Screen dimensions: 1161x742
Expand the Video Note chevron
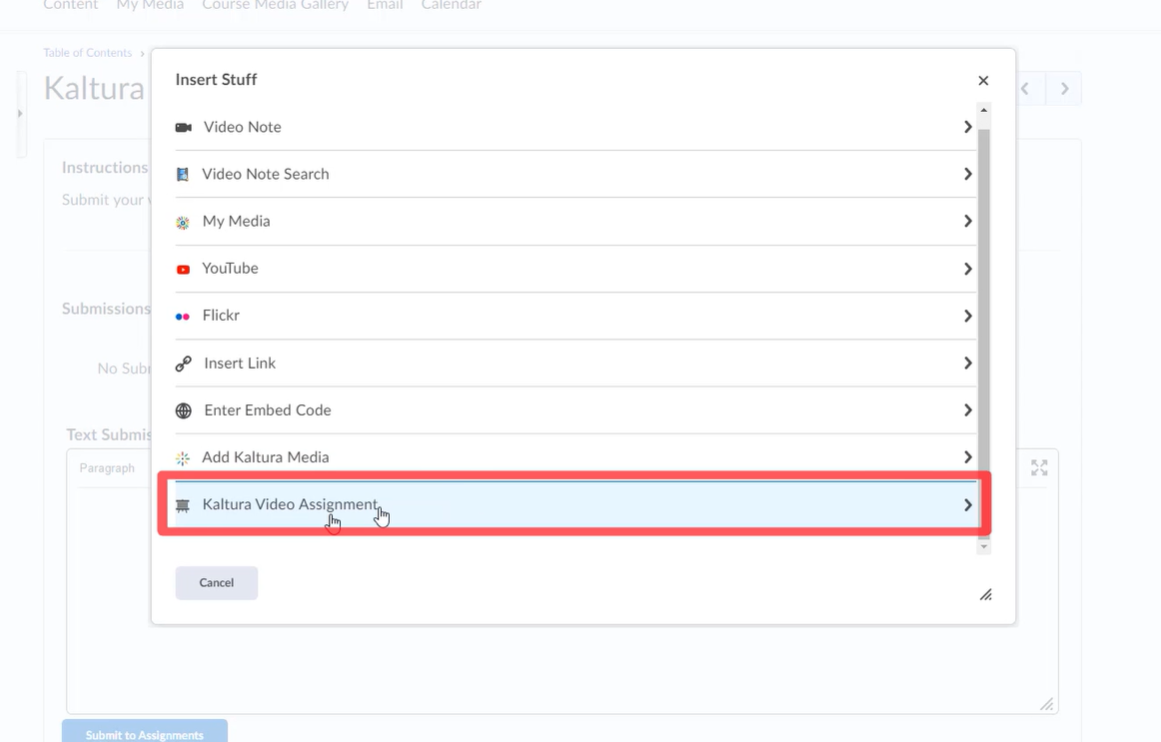[967, 127]
